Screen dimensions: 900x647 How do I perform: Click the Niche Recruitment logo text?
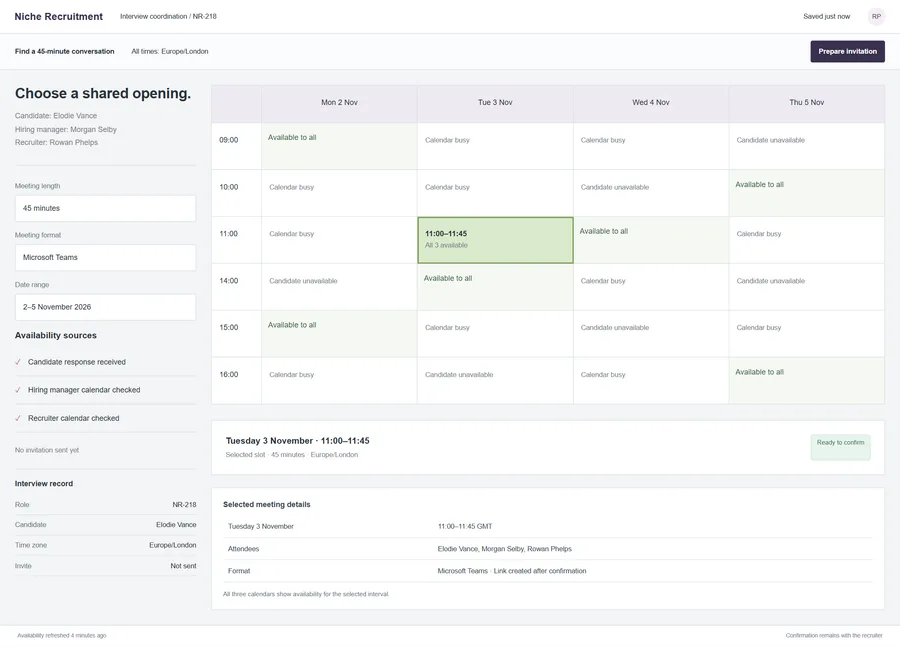(59, 17)
